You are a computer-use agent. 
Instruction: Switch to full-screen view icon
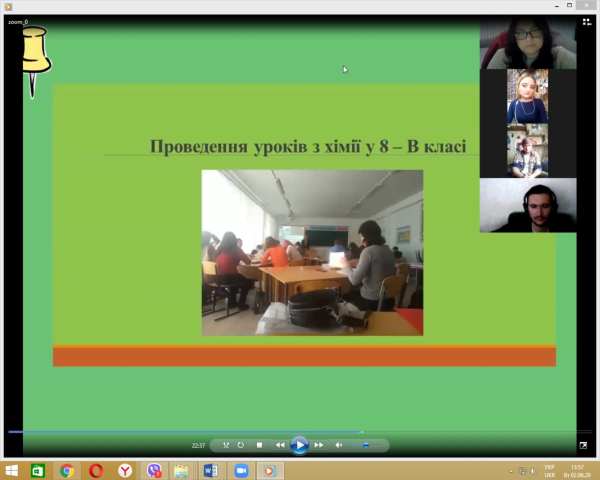click(583, 445)
